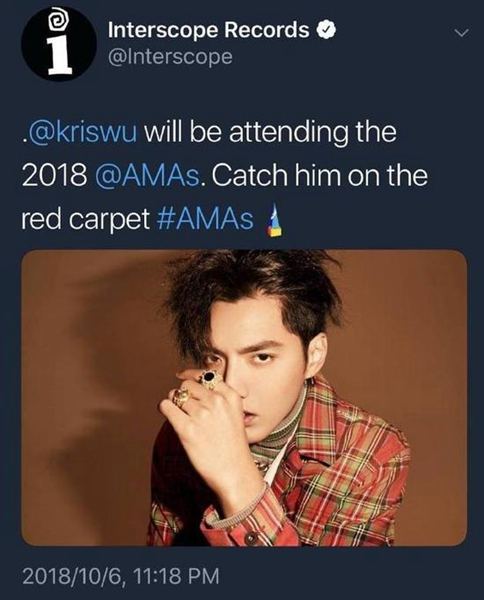The width and height of the screenshot is (484, 600).
Task: Visit the @Interscope handle
Action: 170,57
